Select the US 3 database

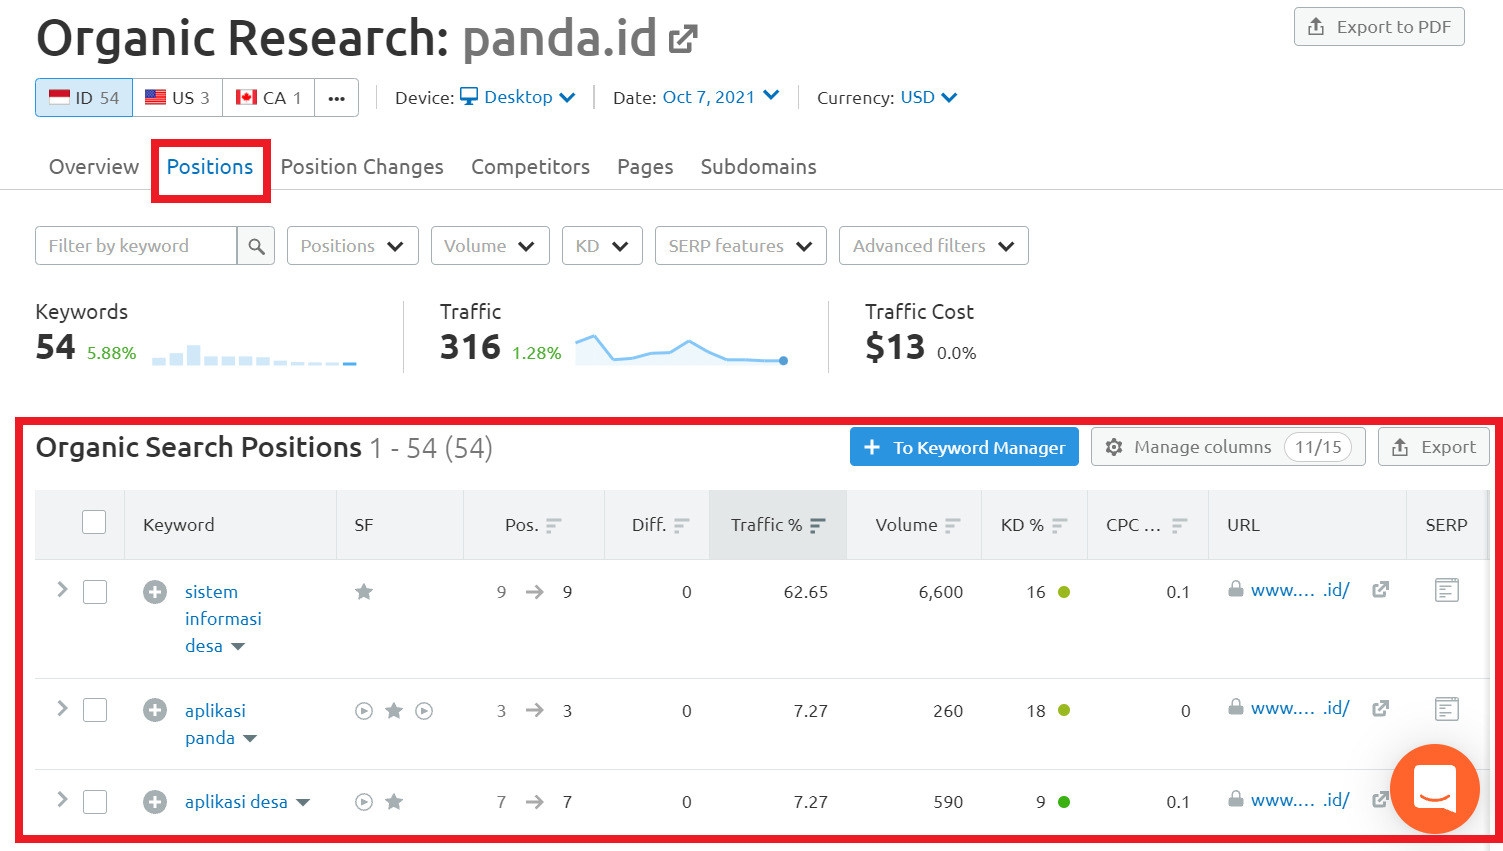[177, 98]
